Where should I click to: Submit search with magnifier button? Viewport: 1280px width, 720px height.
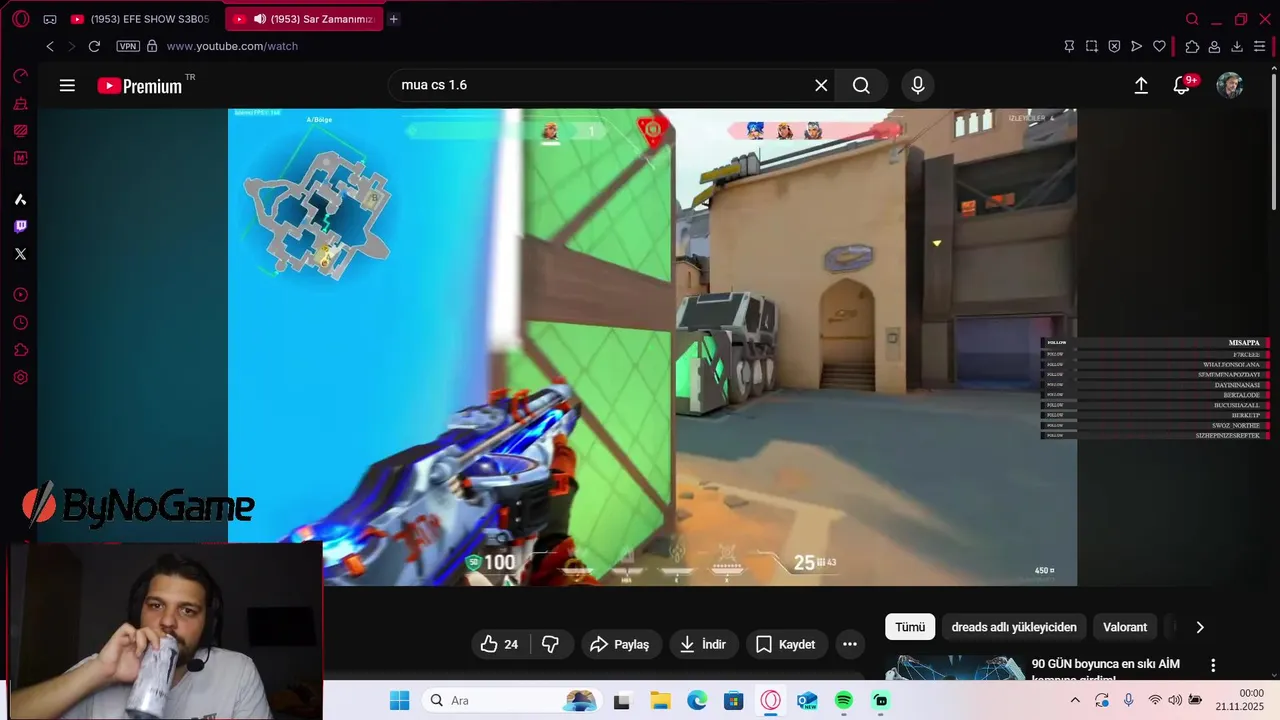(x=861, y=85)
